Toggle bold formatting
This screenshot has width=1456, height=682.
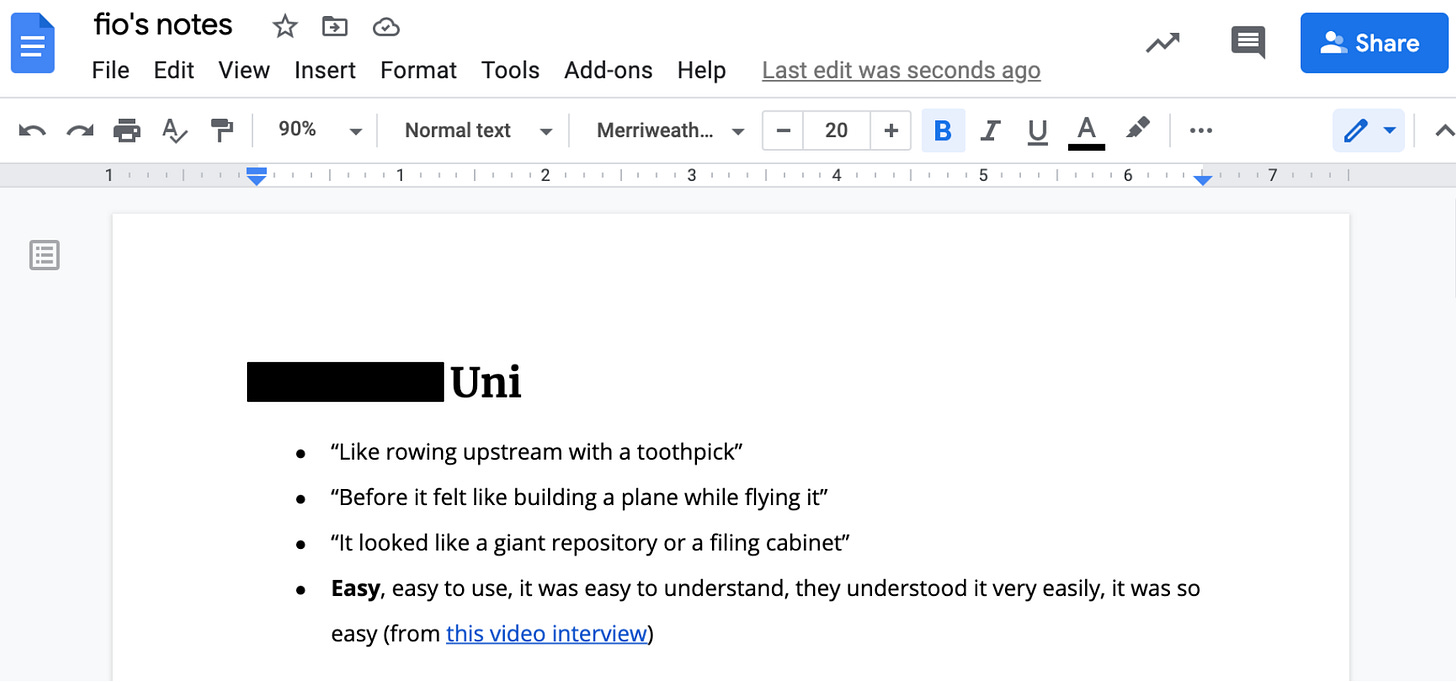942,130
